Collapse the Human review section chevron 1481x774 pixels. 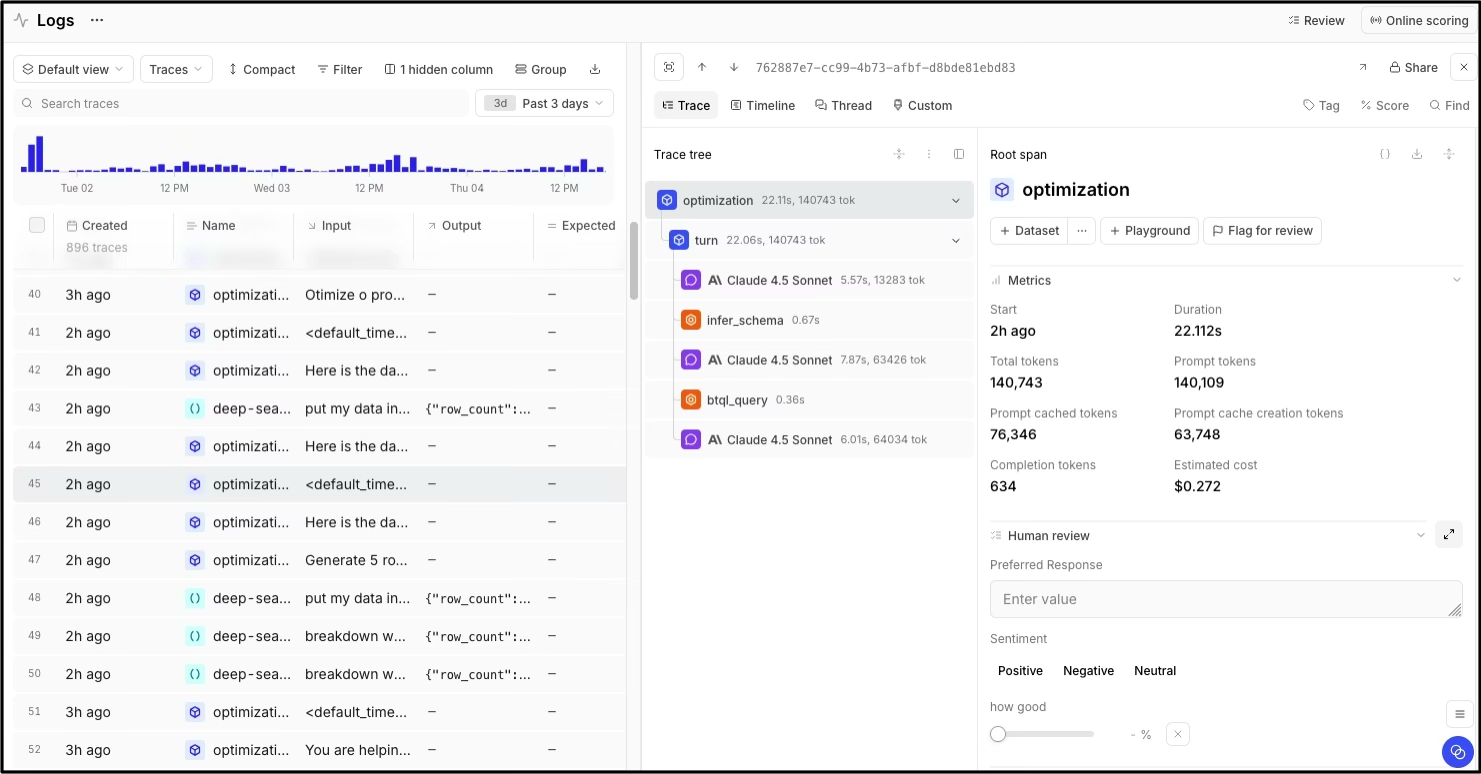(1420, 535)
